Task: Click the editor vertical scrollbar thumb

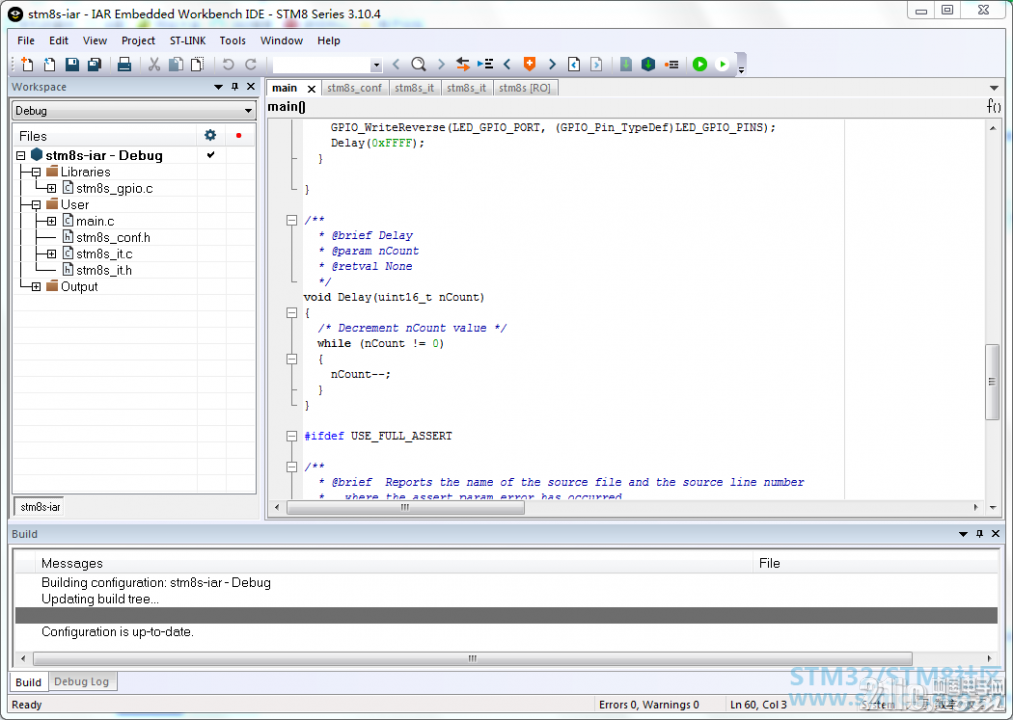Action: (x=992, y=382)
